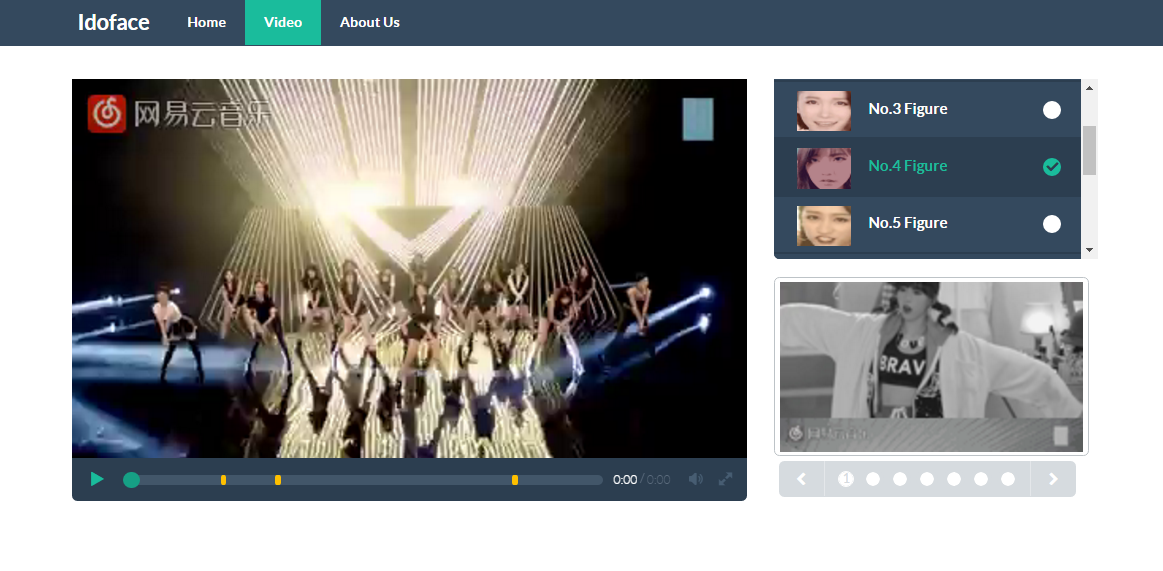The height and width of the screenshot is (571, 1163).
Task: Uncheck the No.4 Figure checkmark
Action: [x=1052, y=167]
